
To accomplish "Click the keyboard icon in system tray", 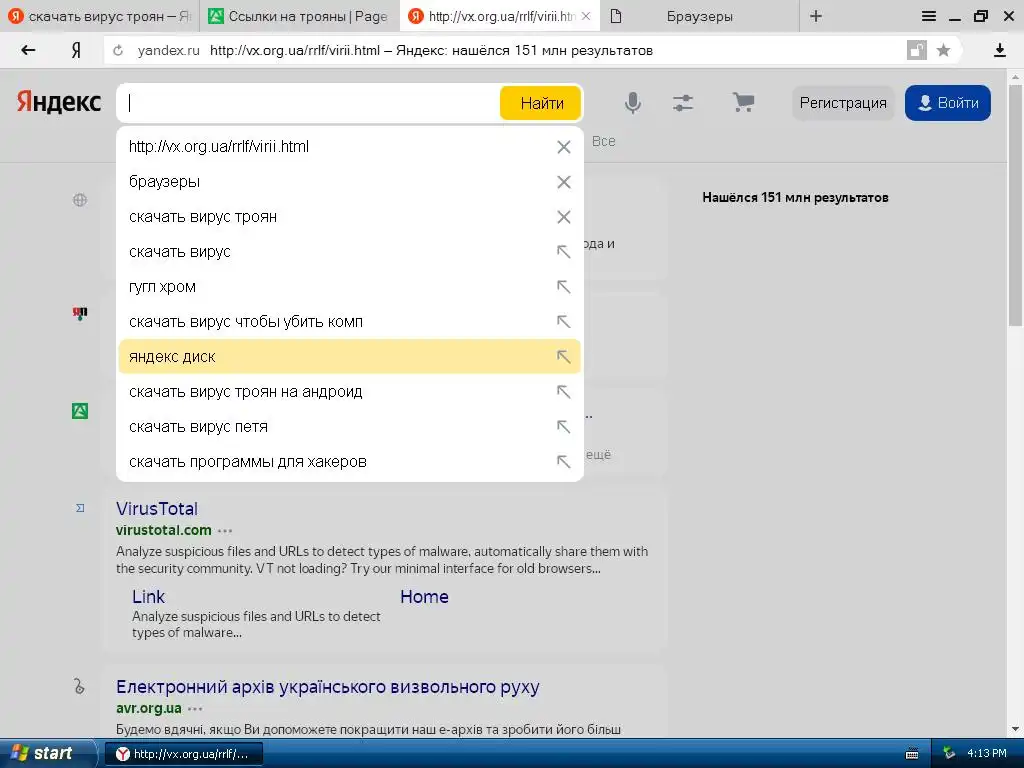I will tap(912, 754).
